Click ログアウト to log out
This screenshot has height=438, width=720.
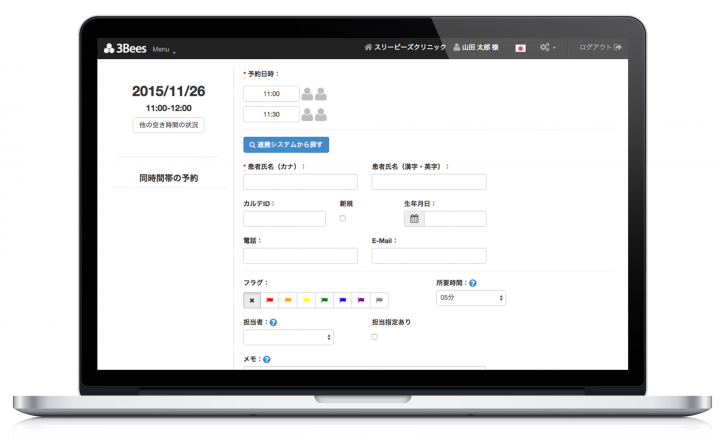coord(600,47)
